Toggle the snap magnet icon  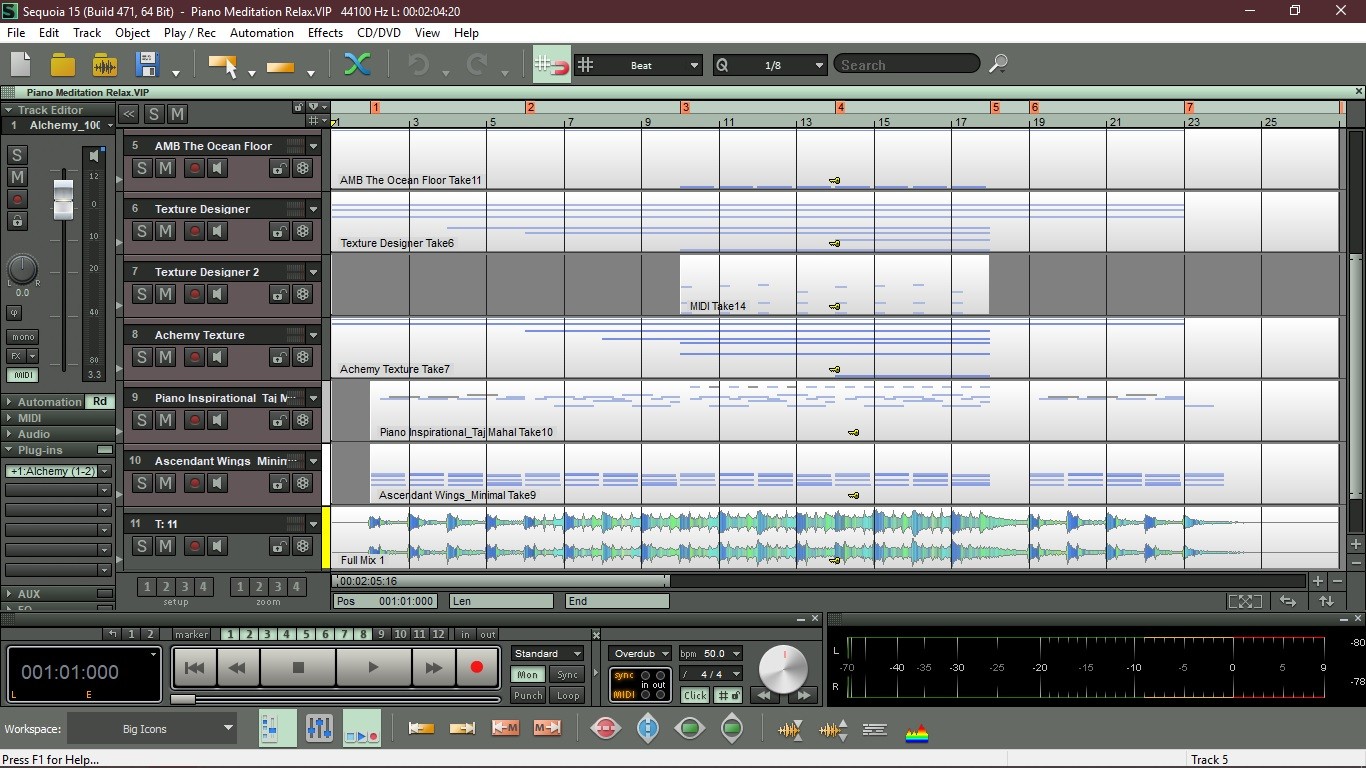coord(552,66)
